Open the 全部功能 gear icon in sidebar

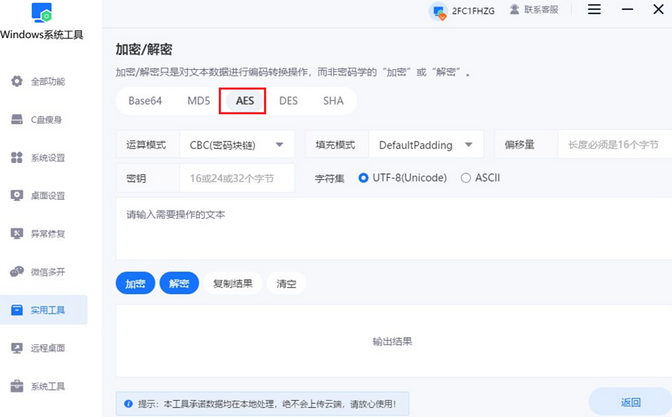[17, 81]
